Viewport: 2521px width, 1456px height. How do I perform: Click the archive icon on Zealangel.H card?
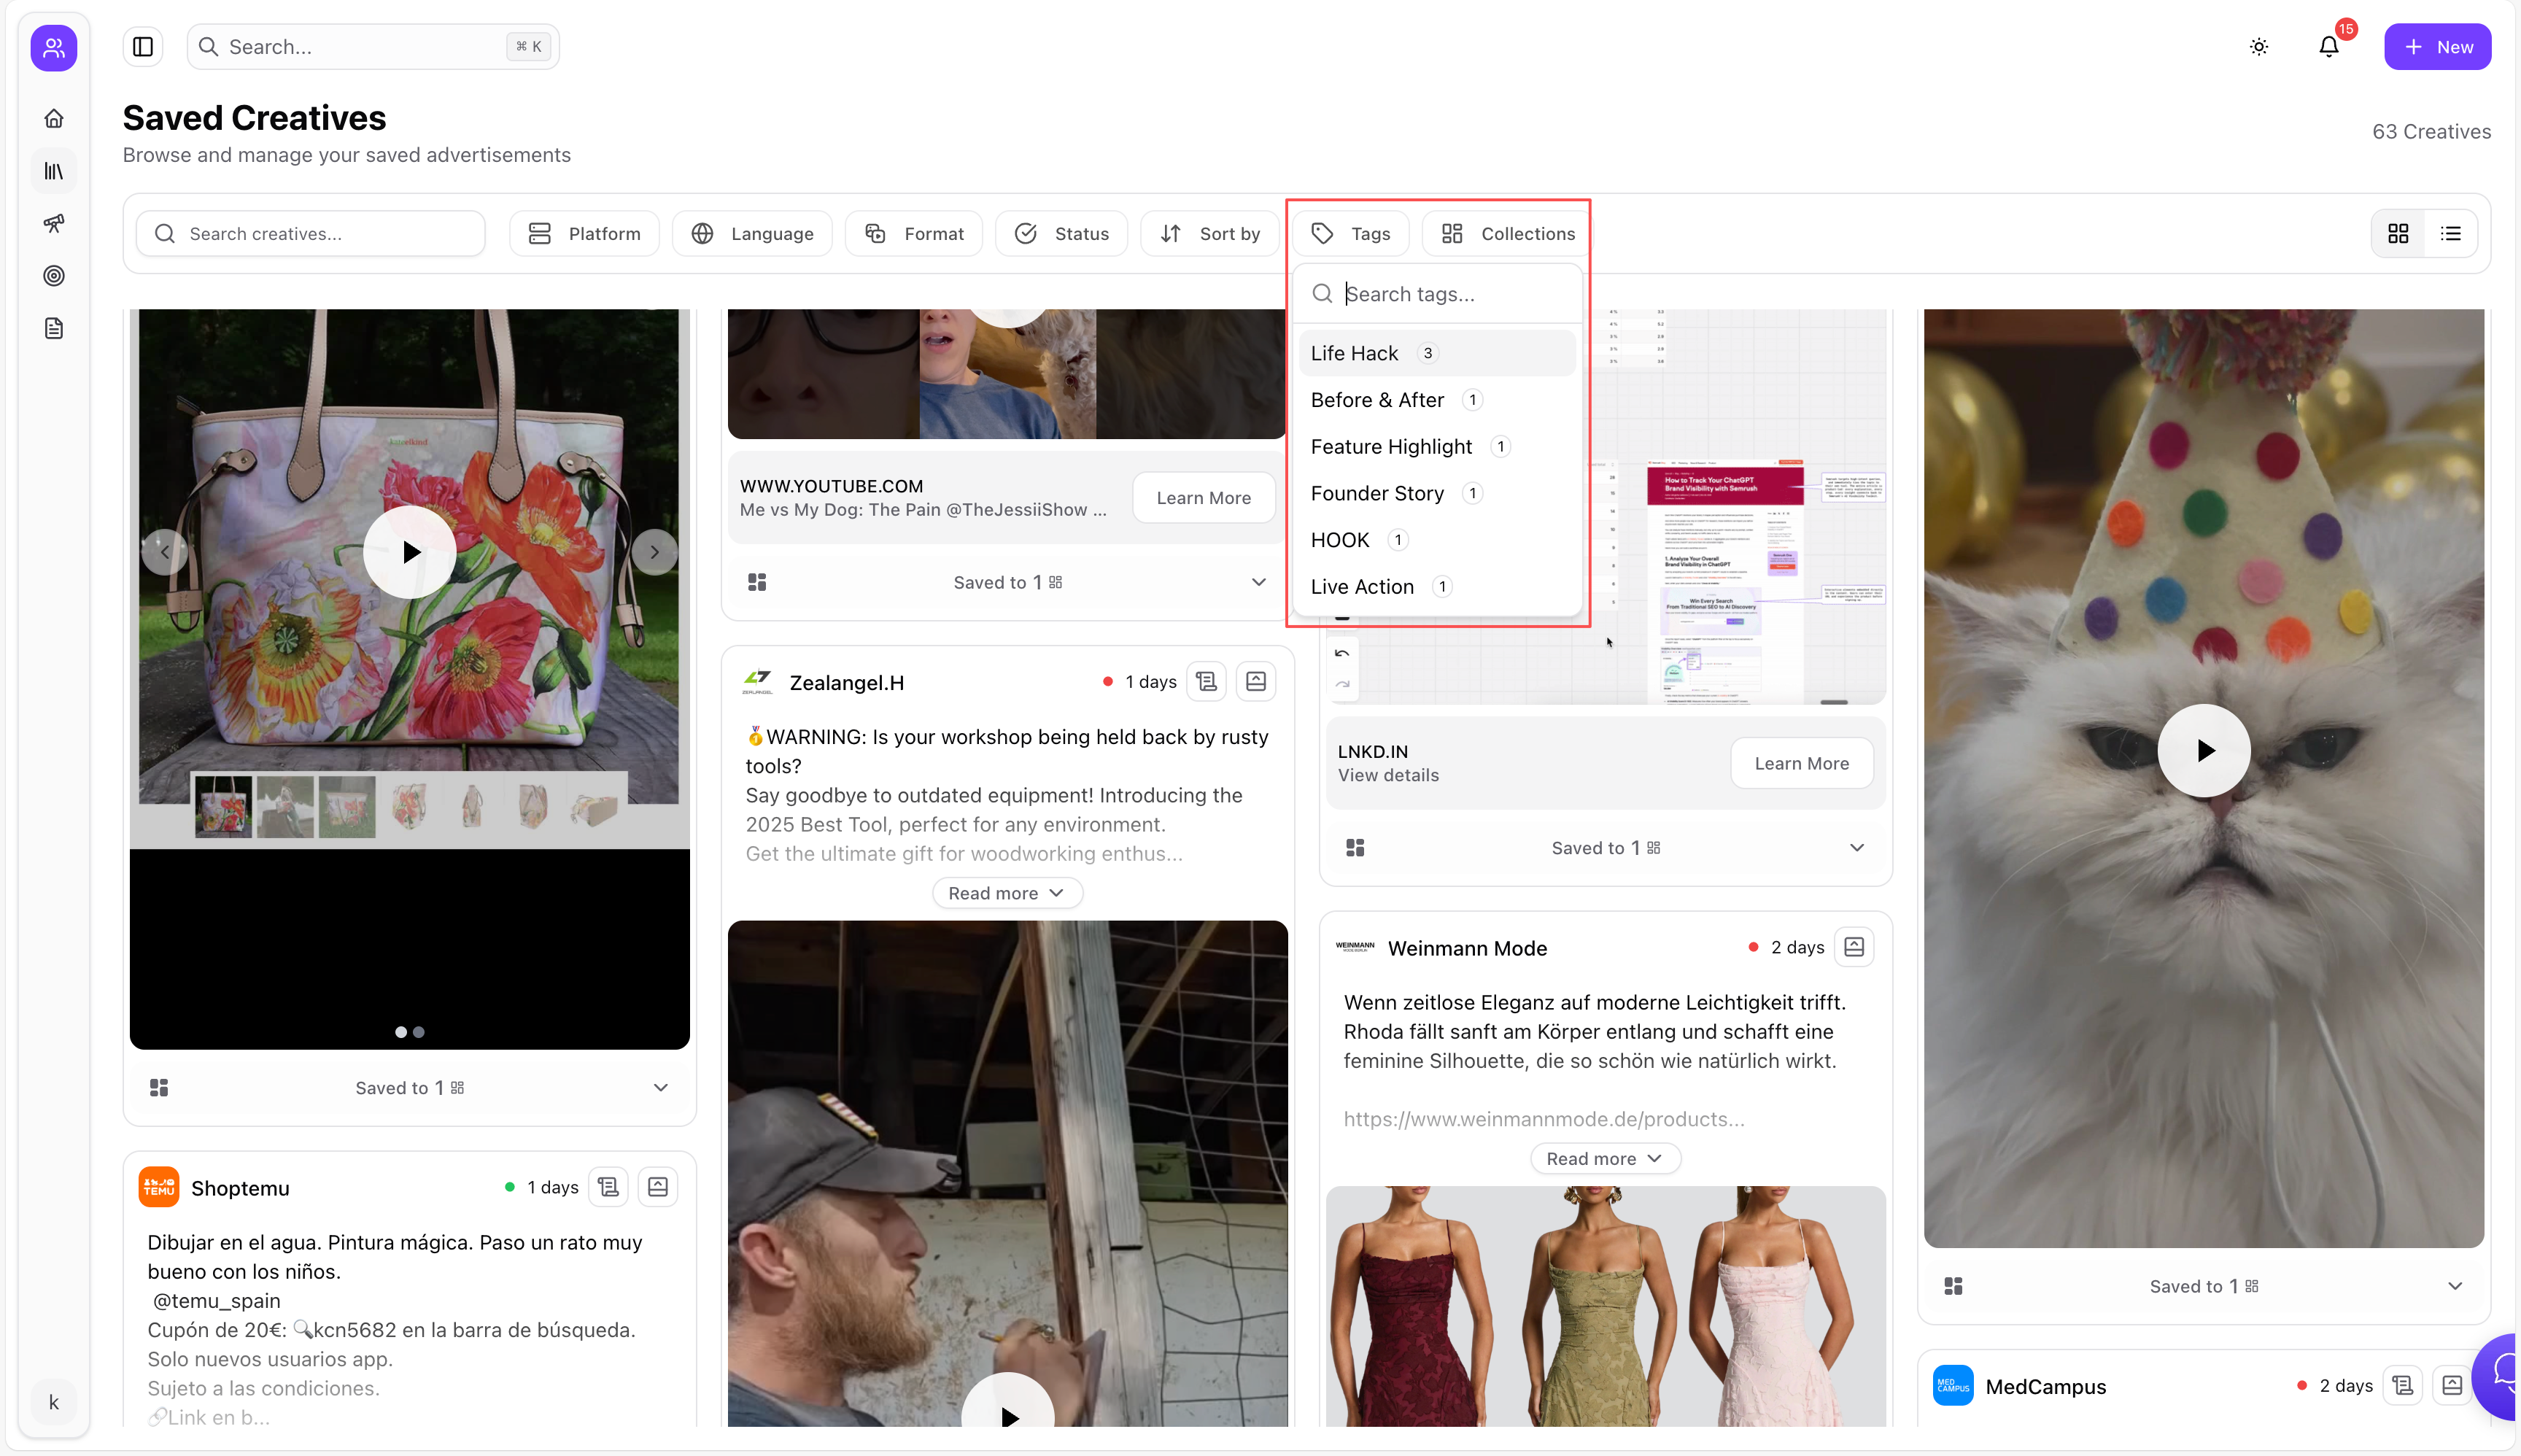tap(1256, 682)
